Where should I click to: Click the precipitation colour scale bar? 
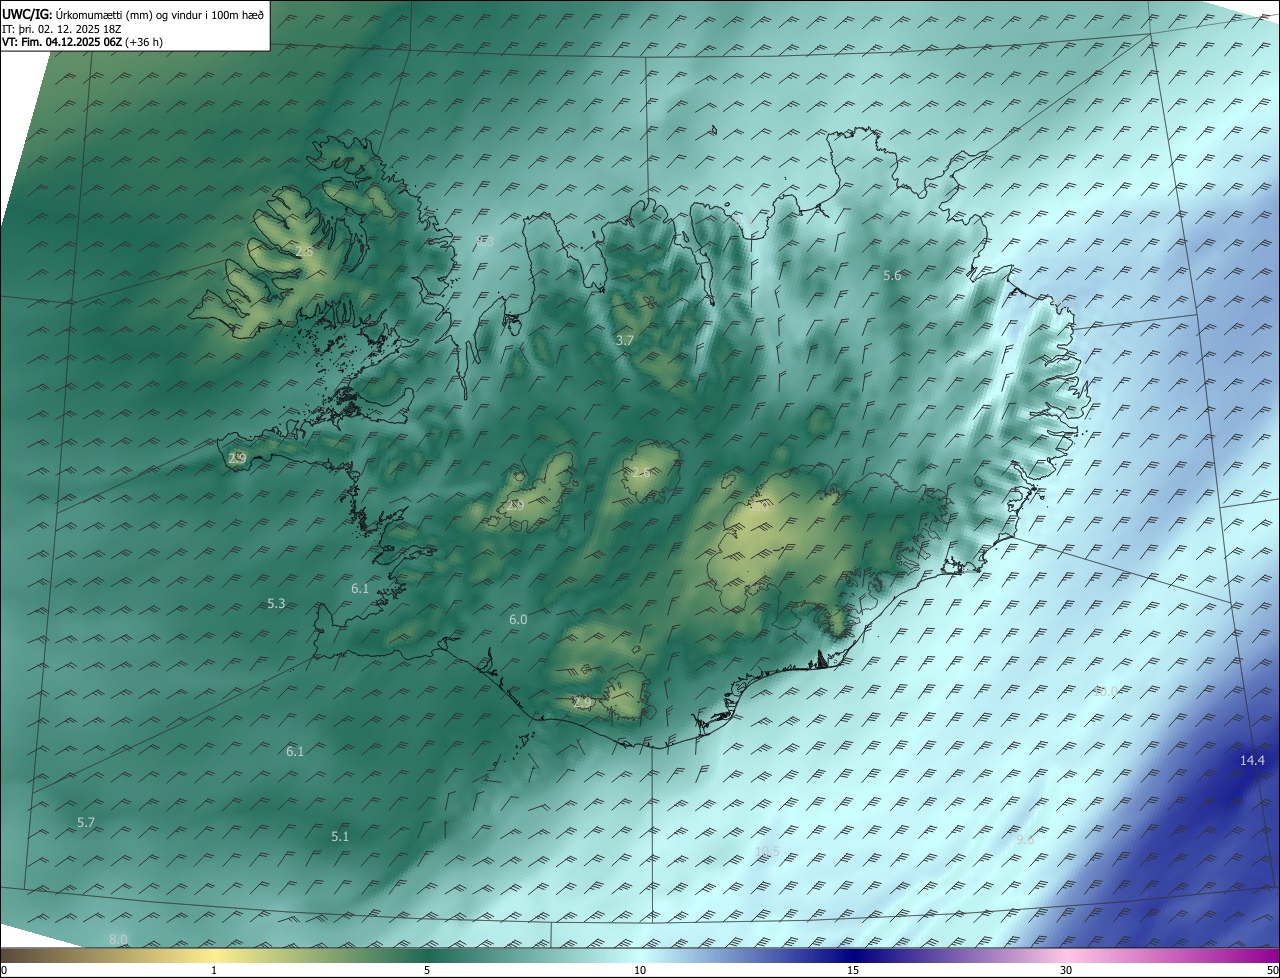640,955
